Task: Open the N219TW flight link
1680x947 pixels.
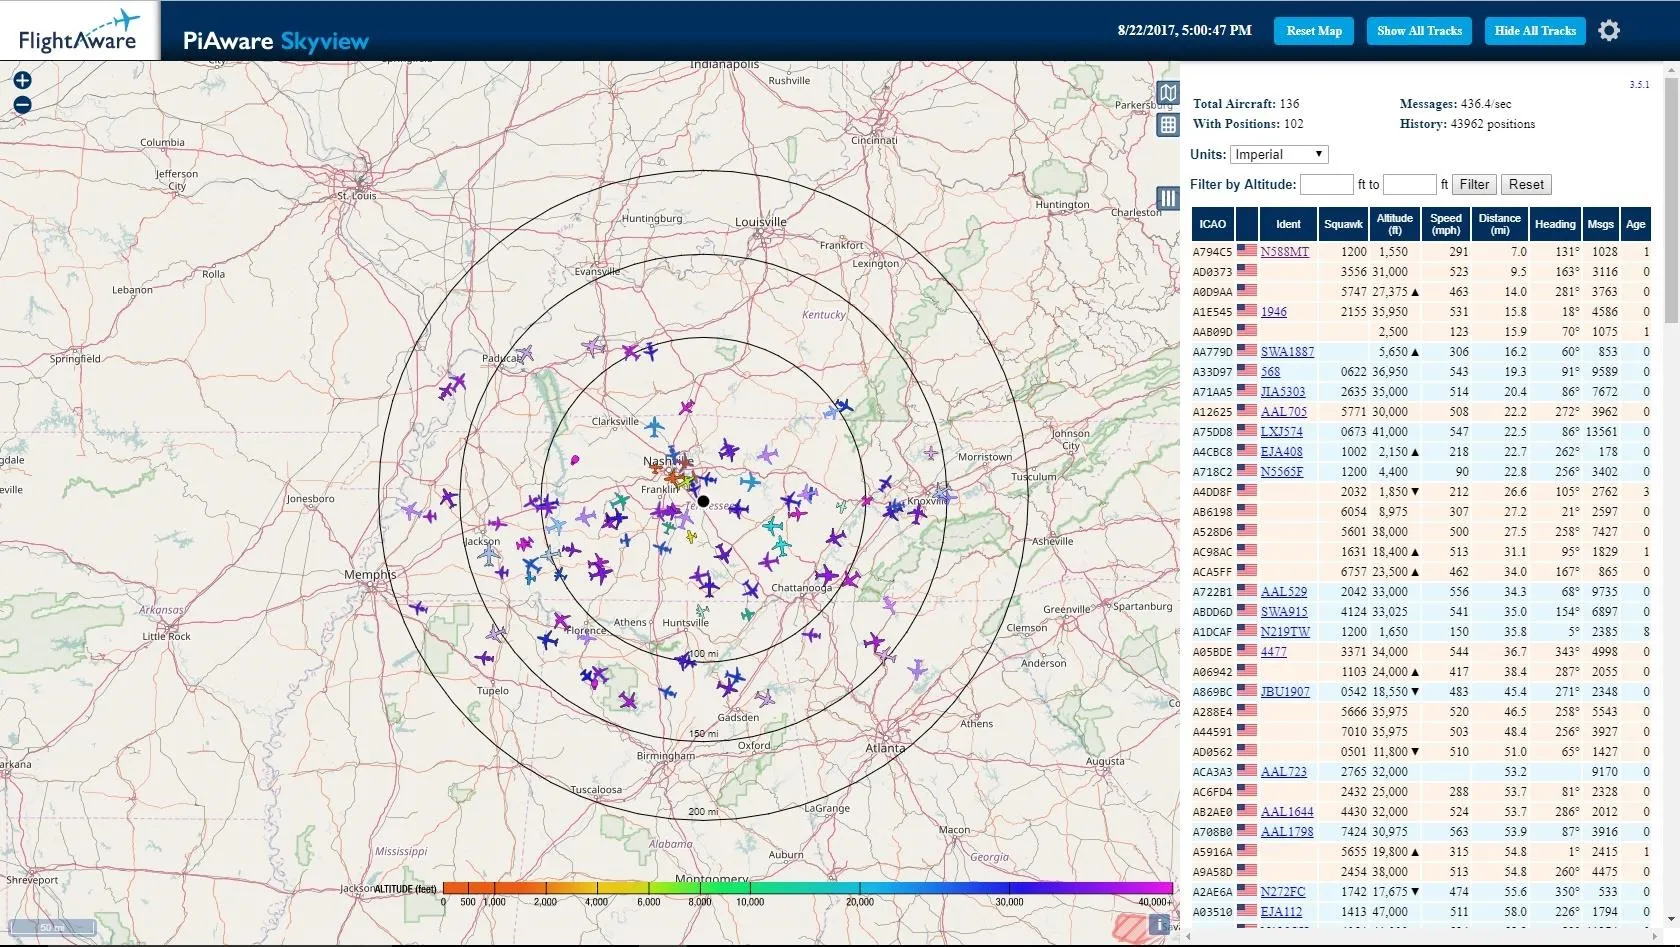Action: (x=1285, y=632)
